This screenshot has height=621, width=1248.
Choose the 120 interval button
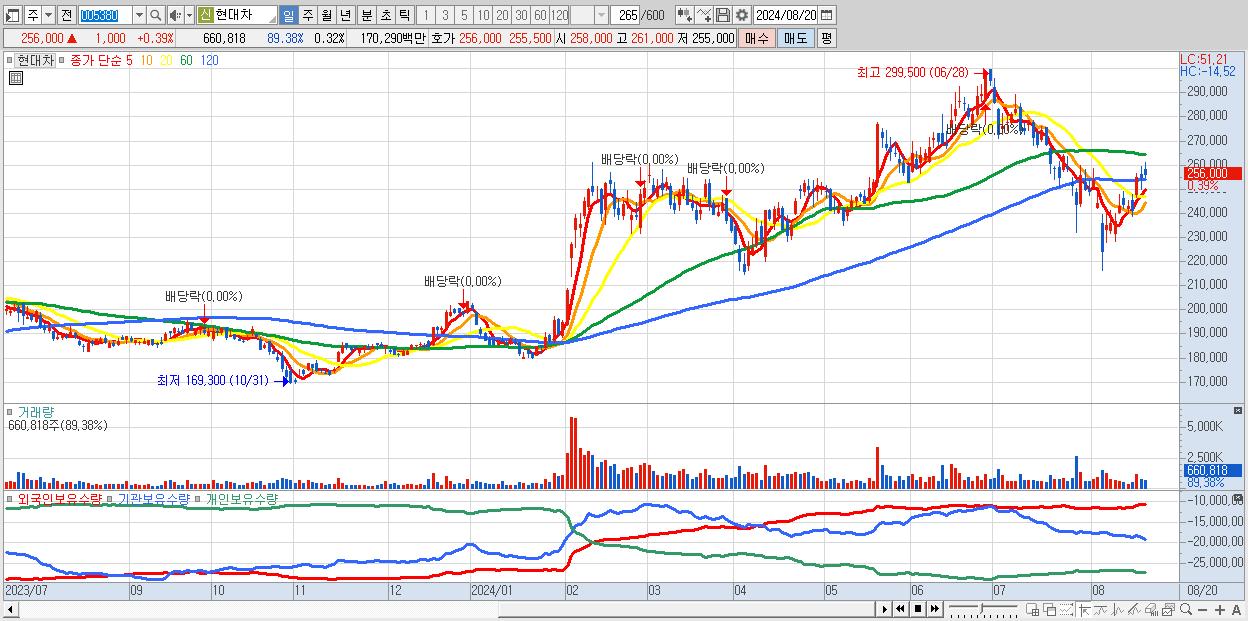[x=560, y=15]
